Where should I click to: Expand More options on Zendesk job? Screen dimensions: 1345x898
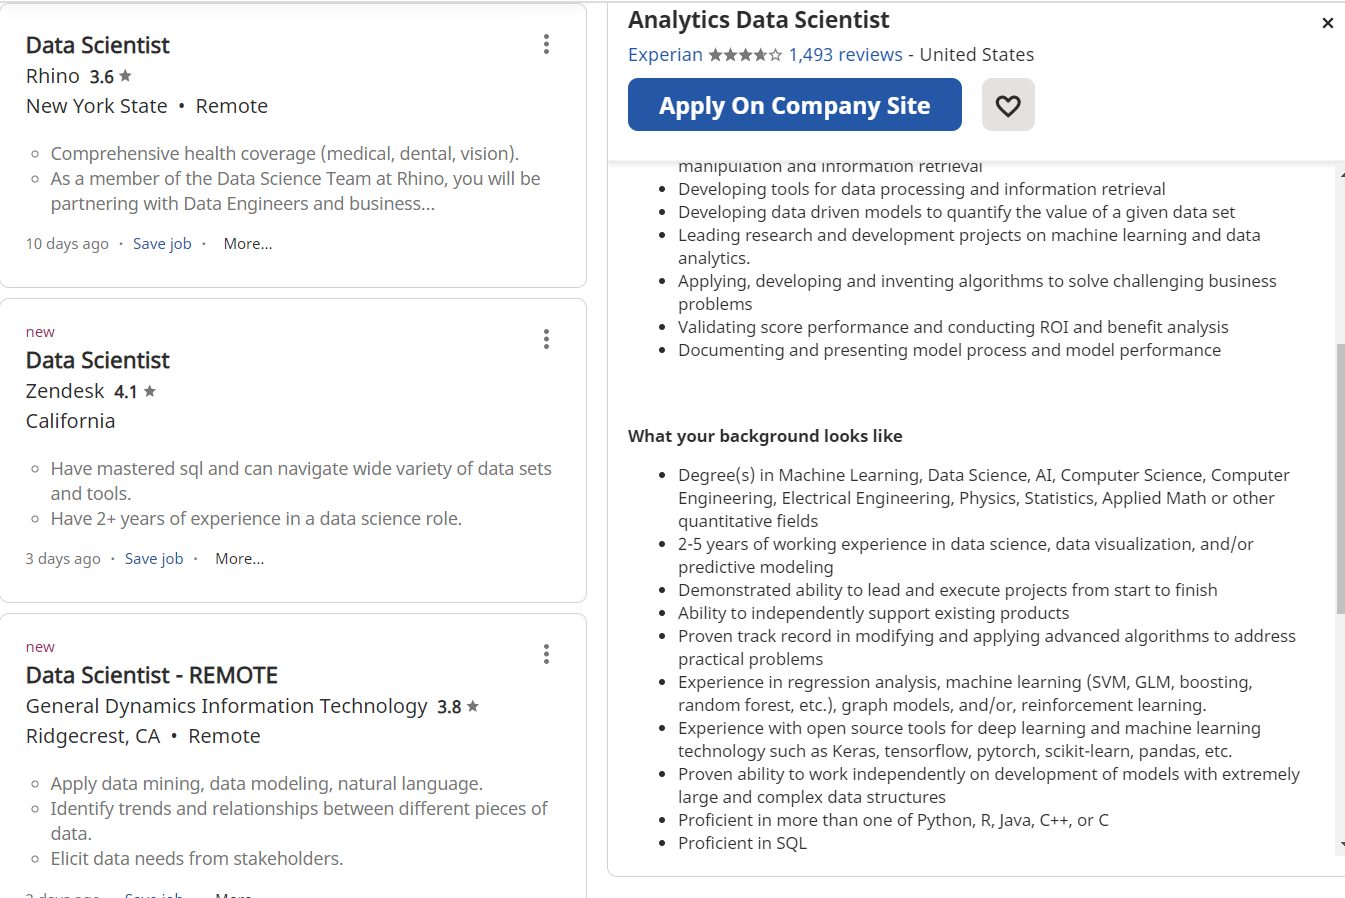click(x=239, y=559)
